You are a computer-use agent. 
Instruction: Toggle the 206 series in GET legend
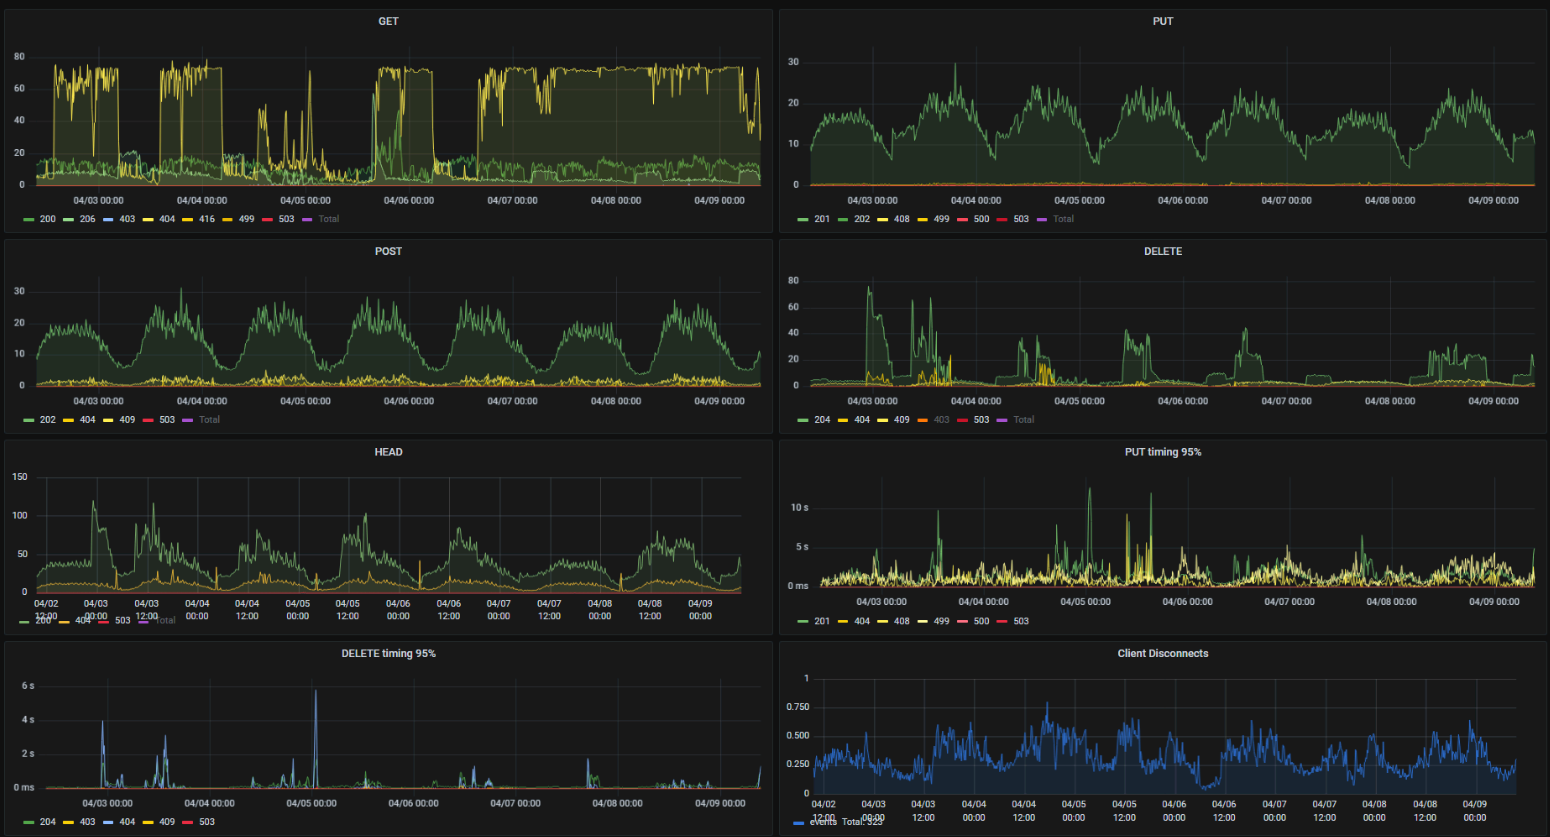[87, 219]
